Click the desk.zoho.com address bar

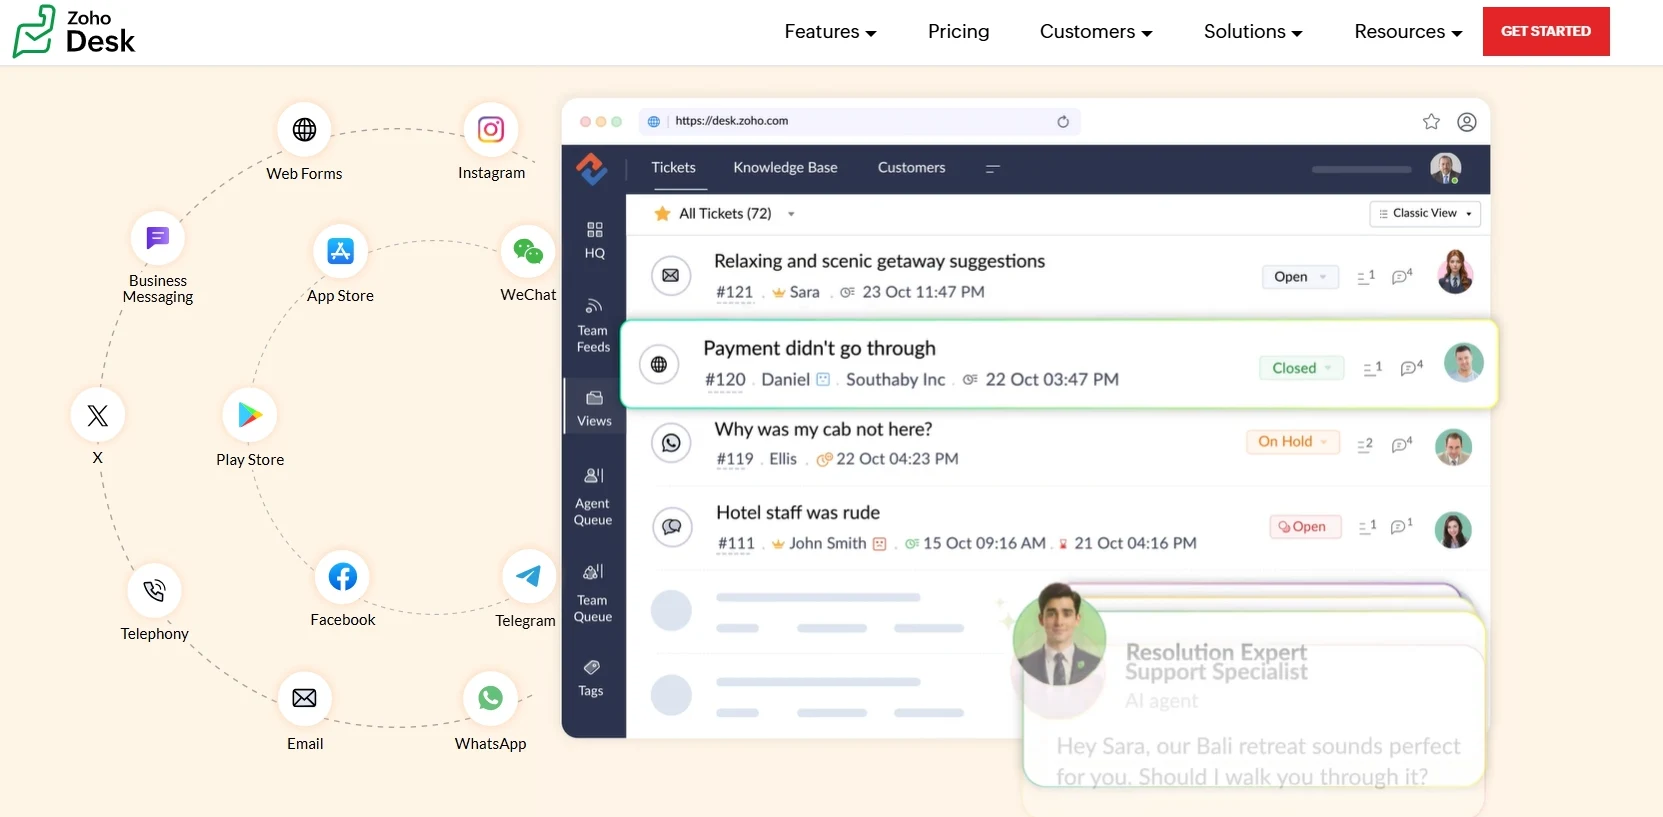[x=860, y=122]
